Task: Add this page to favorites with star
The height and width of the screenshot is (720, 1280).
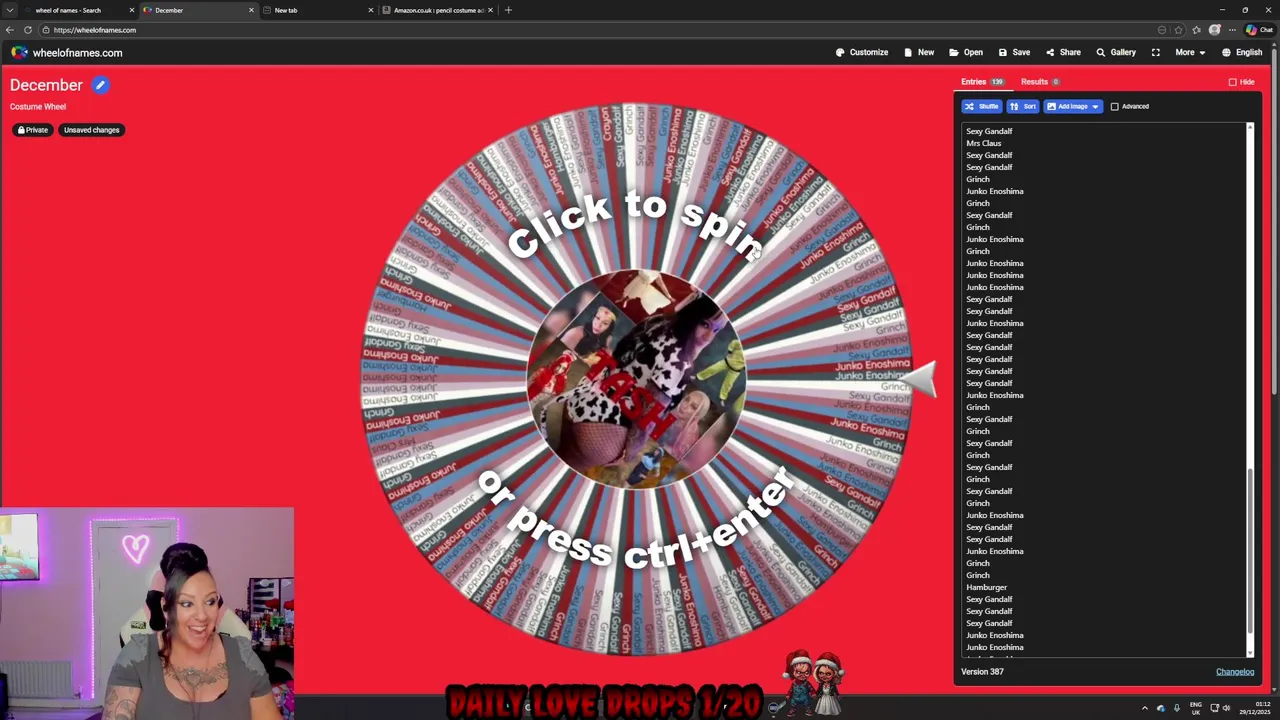Action: click(x=1178, y=30)
